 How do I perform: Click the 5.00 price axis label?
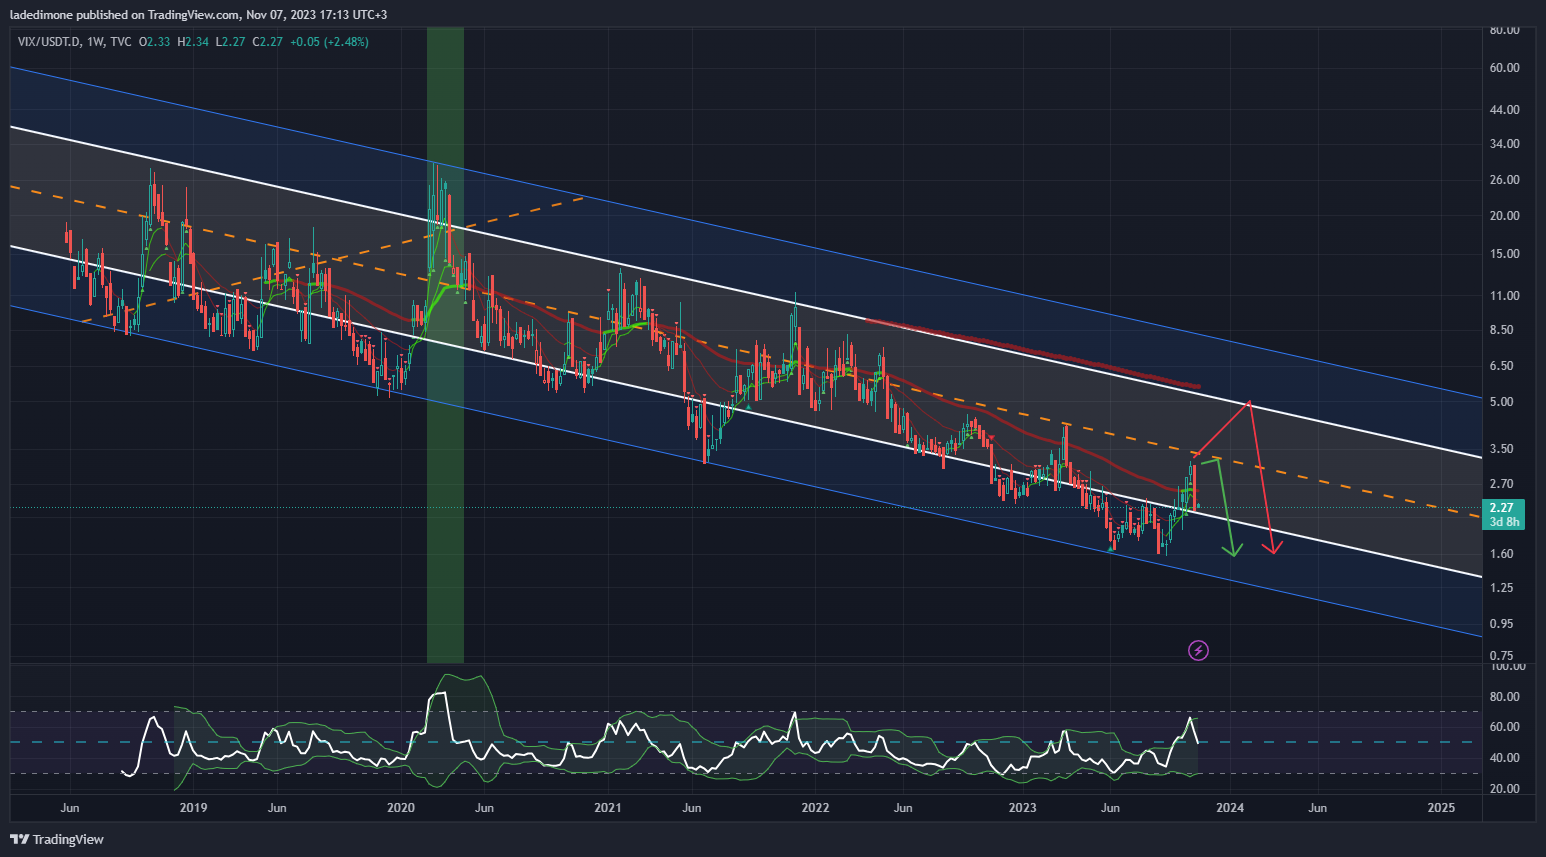point(1501,402)
